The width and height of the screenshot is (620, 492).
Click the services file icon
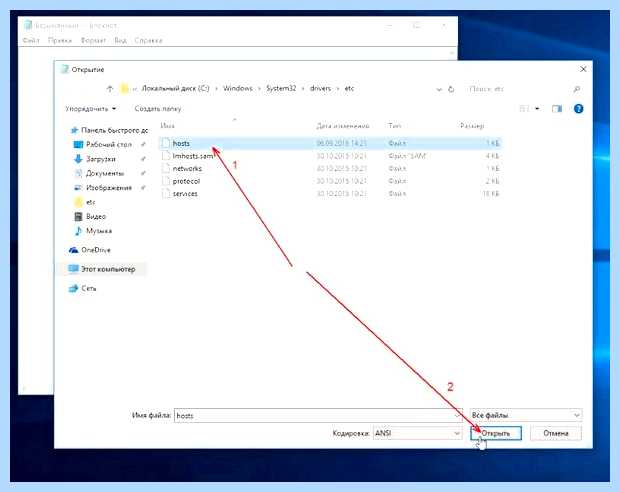point(166,194)
